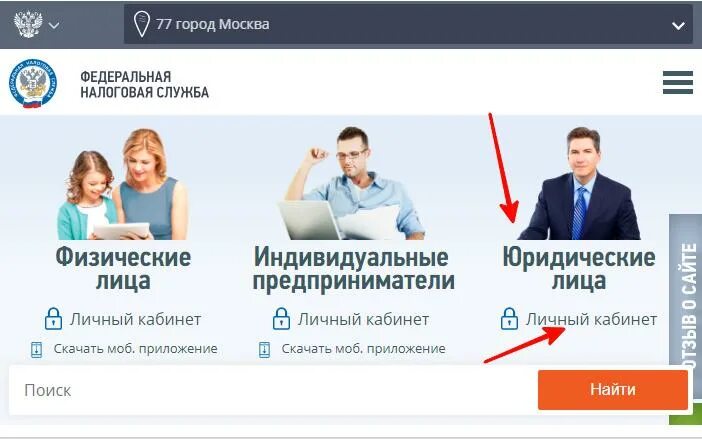The width and height of the screenshot is (702, 439).
Task: Click the orange Найти button
Action: (612, 389)
